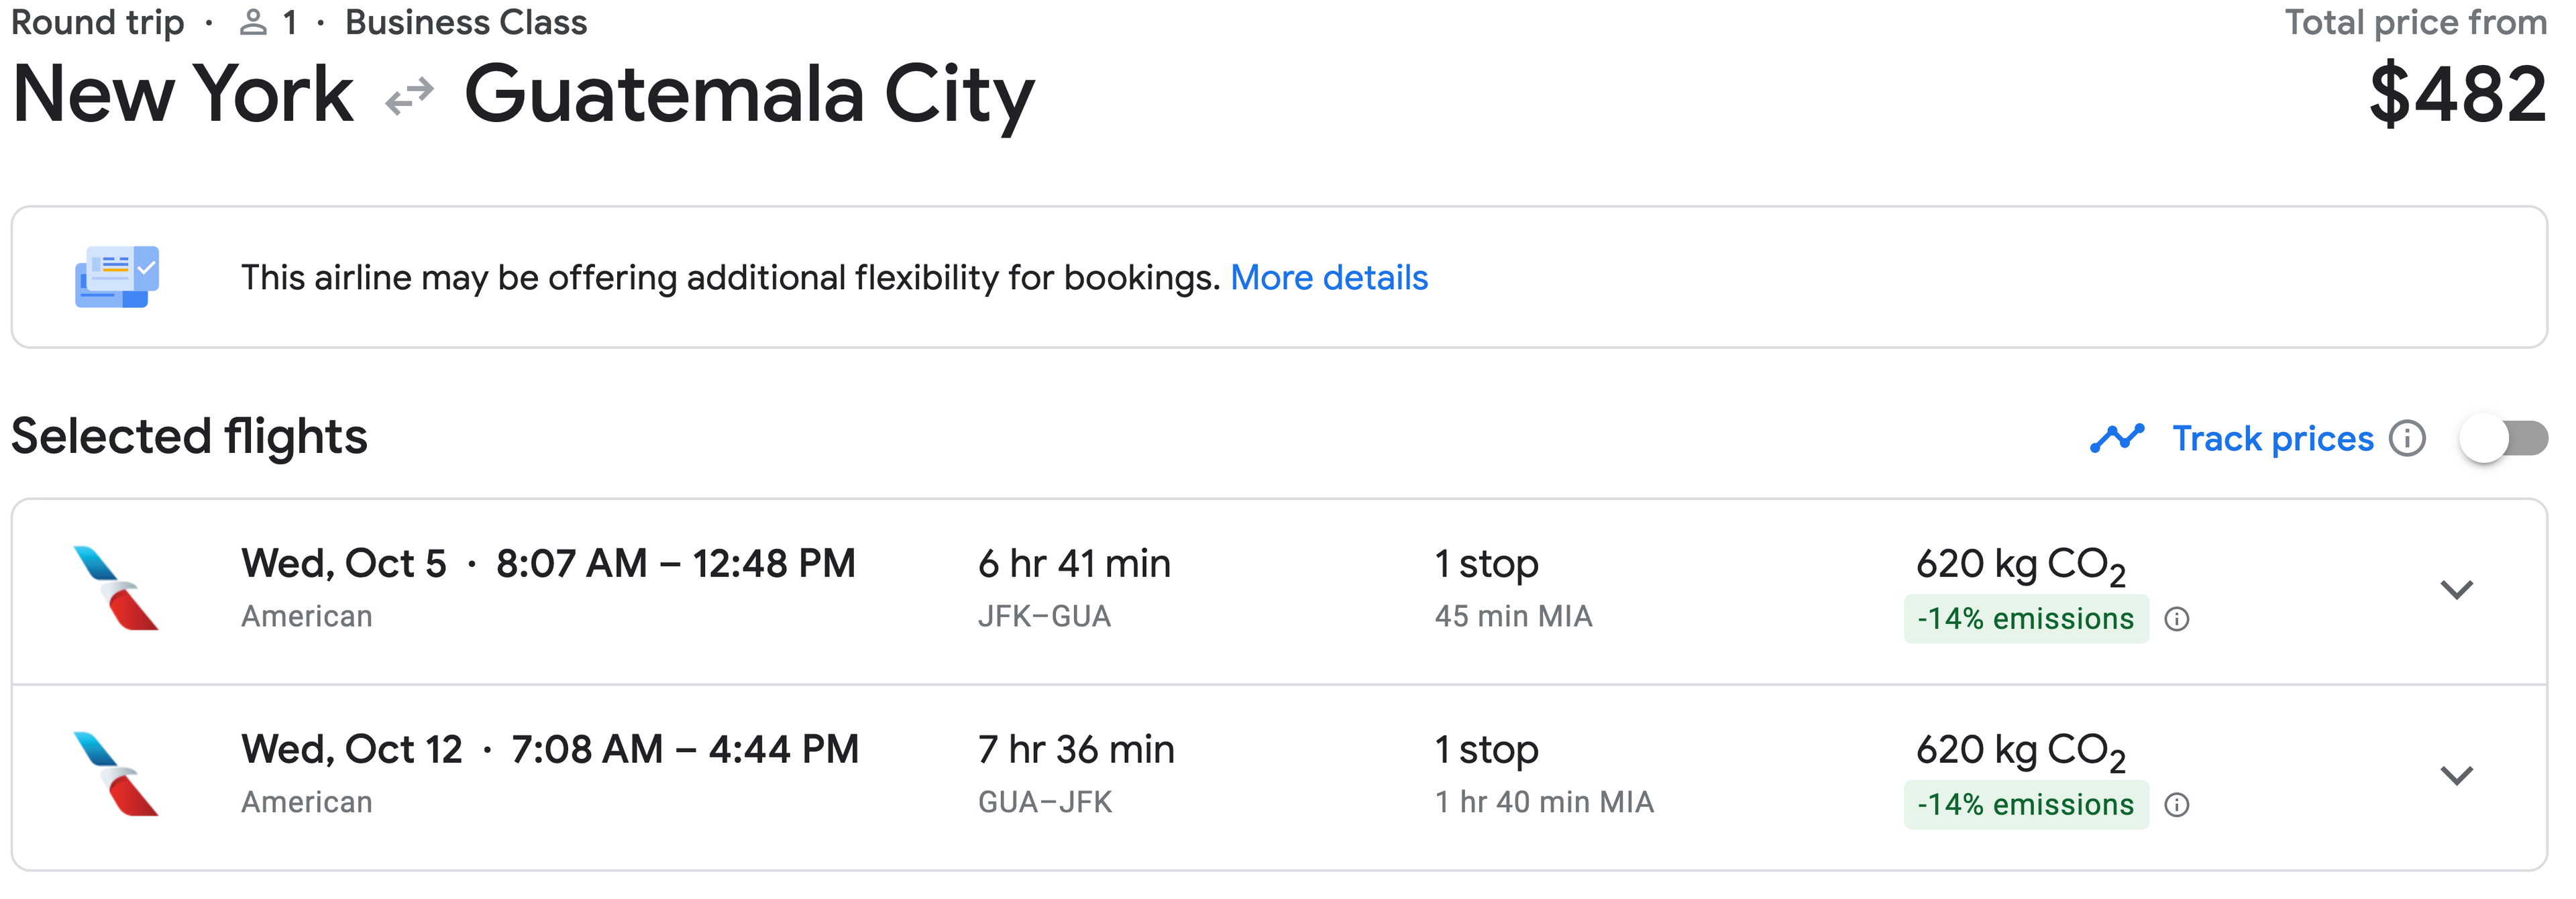Click the Track prices text link
This screenshot has width=2576, height=899.
[x=2272, y=438]
